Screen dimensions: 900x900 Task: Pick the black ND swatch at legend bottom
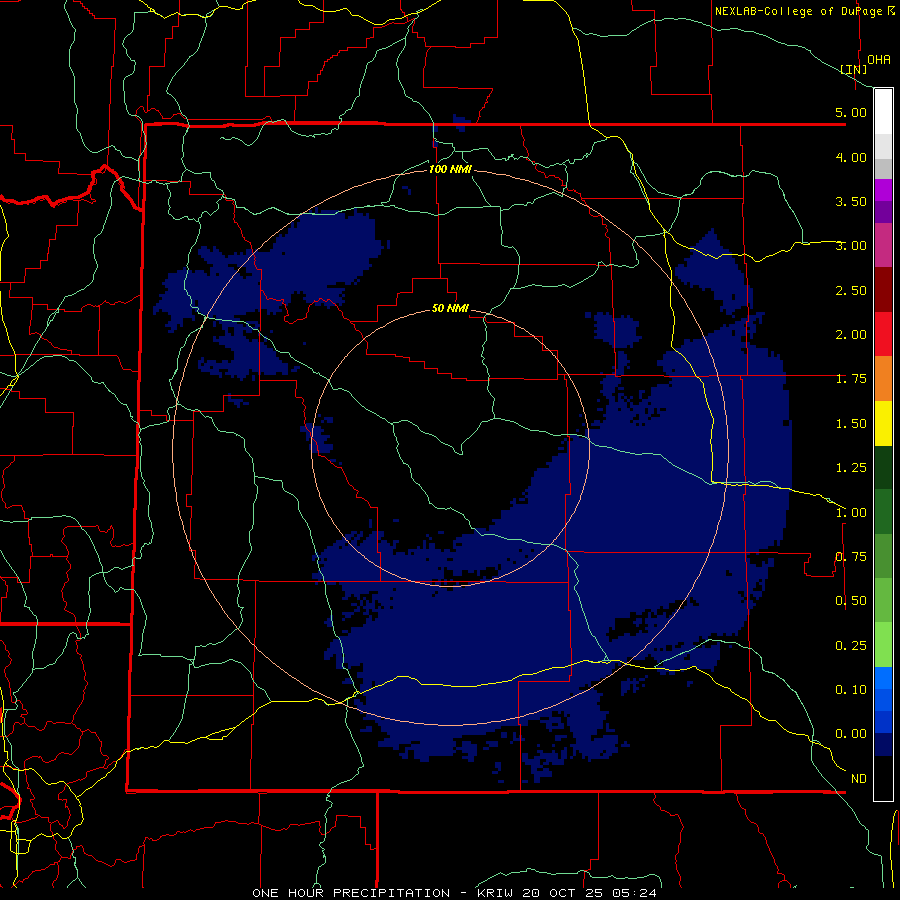tap(883, 778)
